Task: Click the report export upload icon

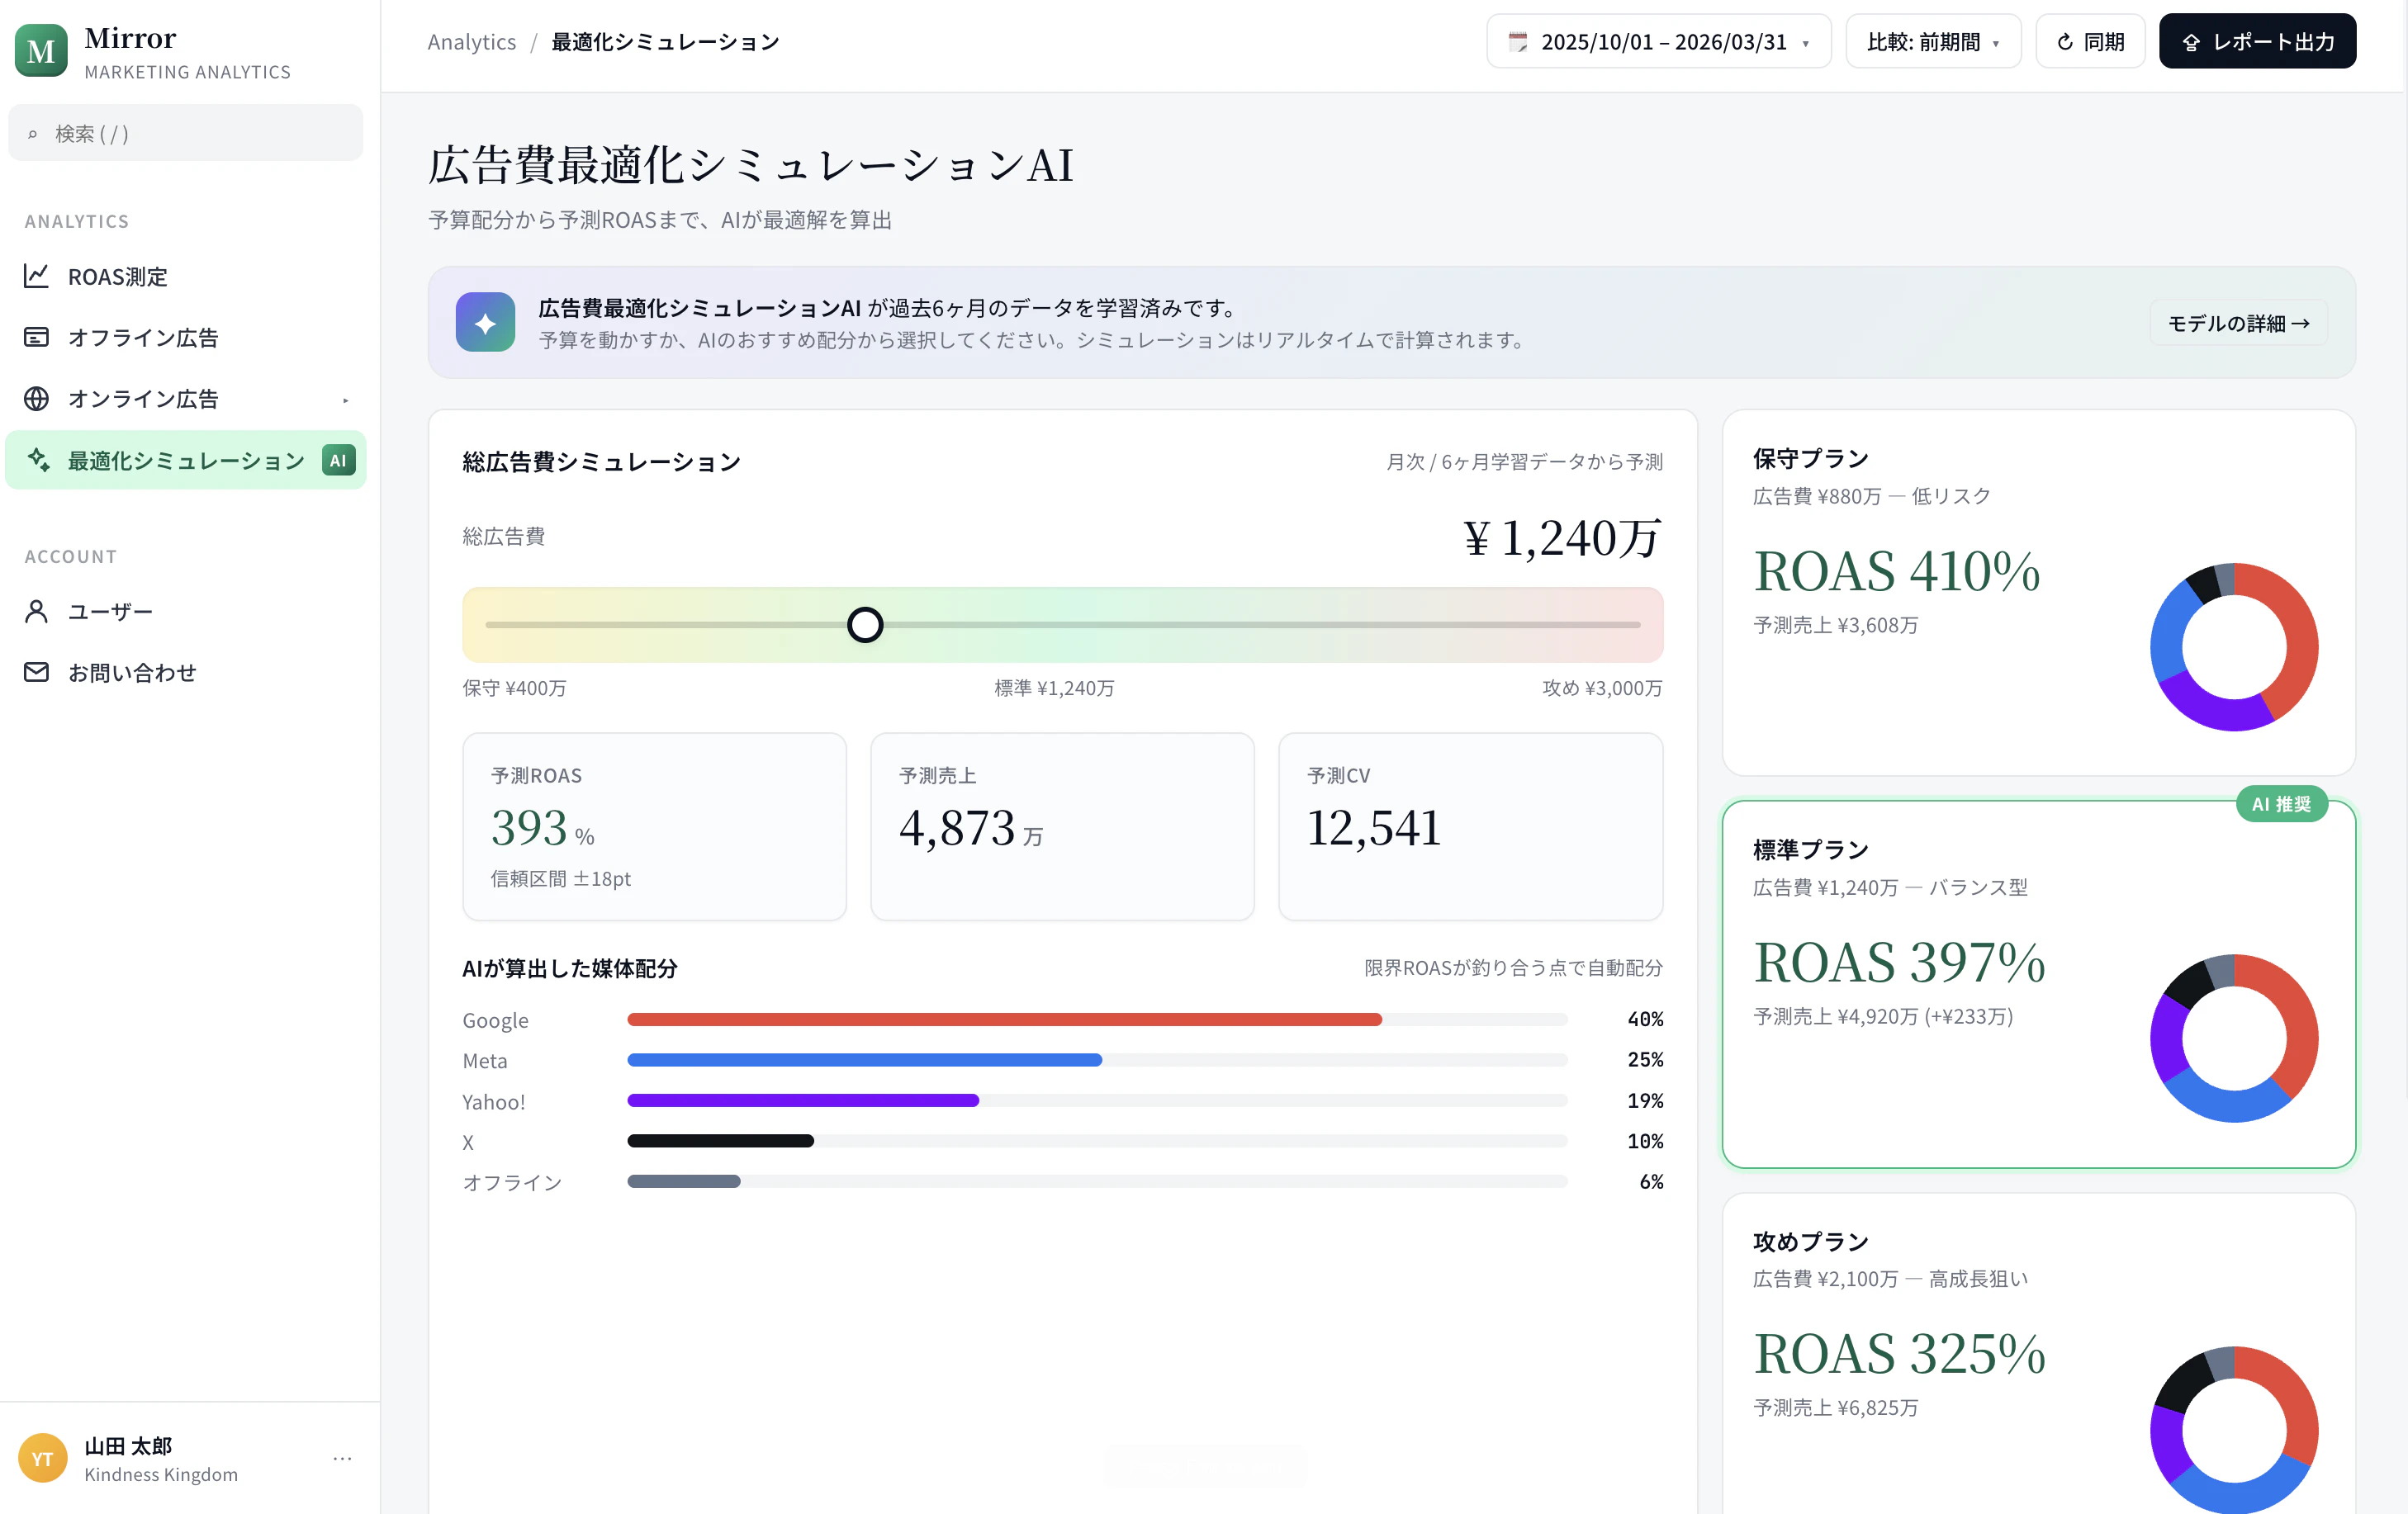Action: pyautogui.click(x=2191, y=42)
